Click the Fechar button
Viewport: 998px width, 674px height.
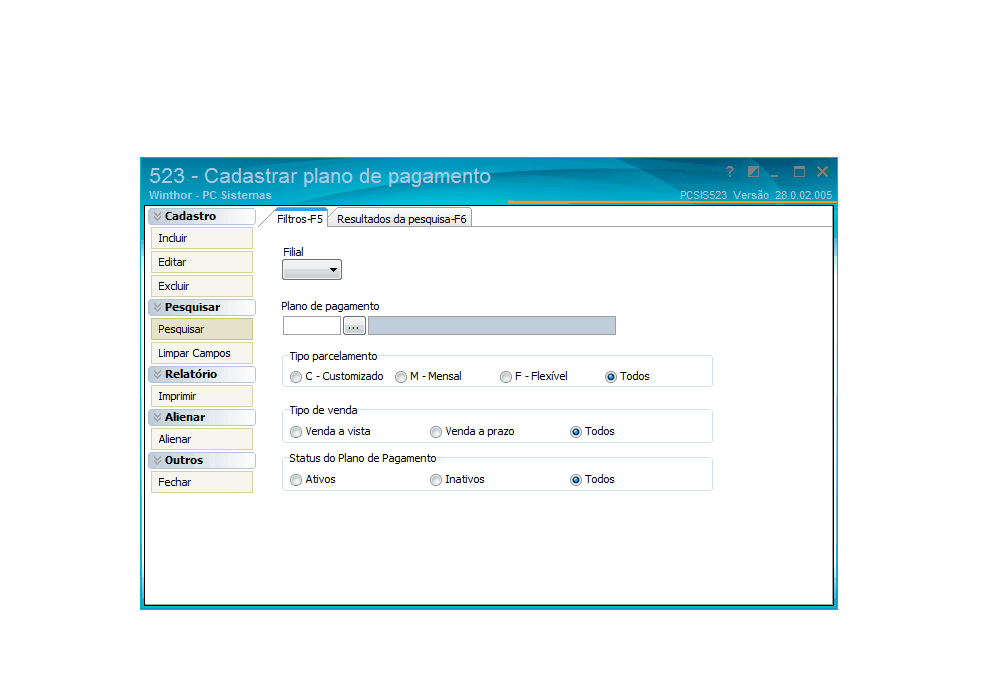pyautogui.click(x=202, y=482)
